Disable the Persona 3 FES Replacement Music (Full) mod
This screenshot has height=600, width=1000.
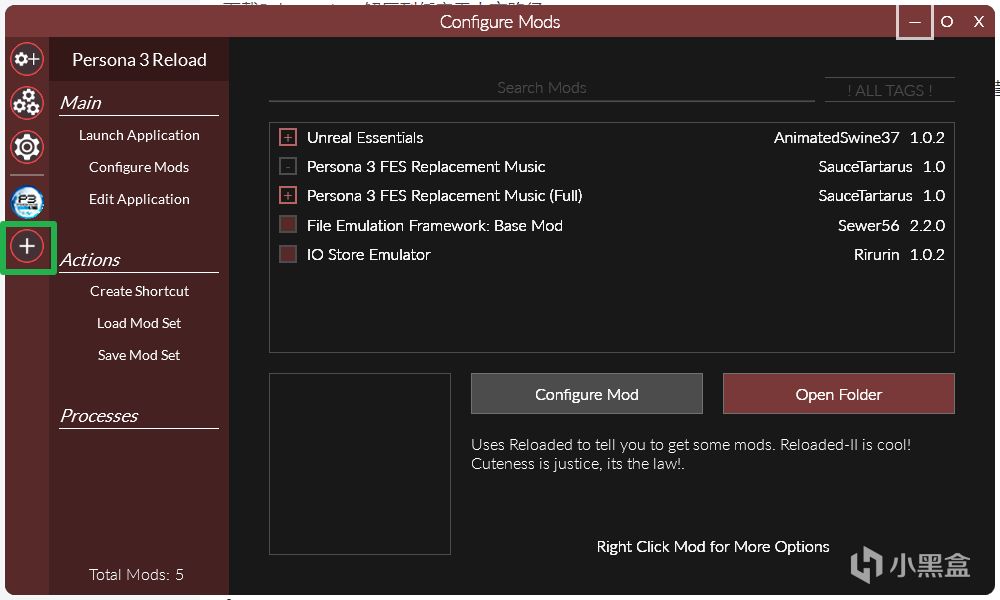[x=288, y=196]
